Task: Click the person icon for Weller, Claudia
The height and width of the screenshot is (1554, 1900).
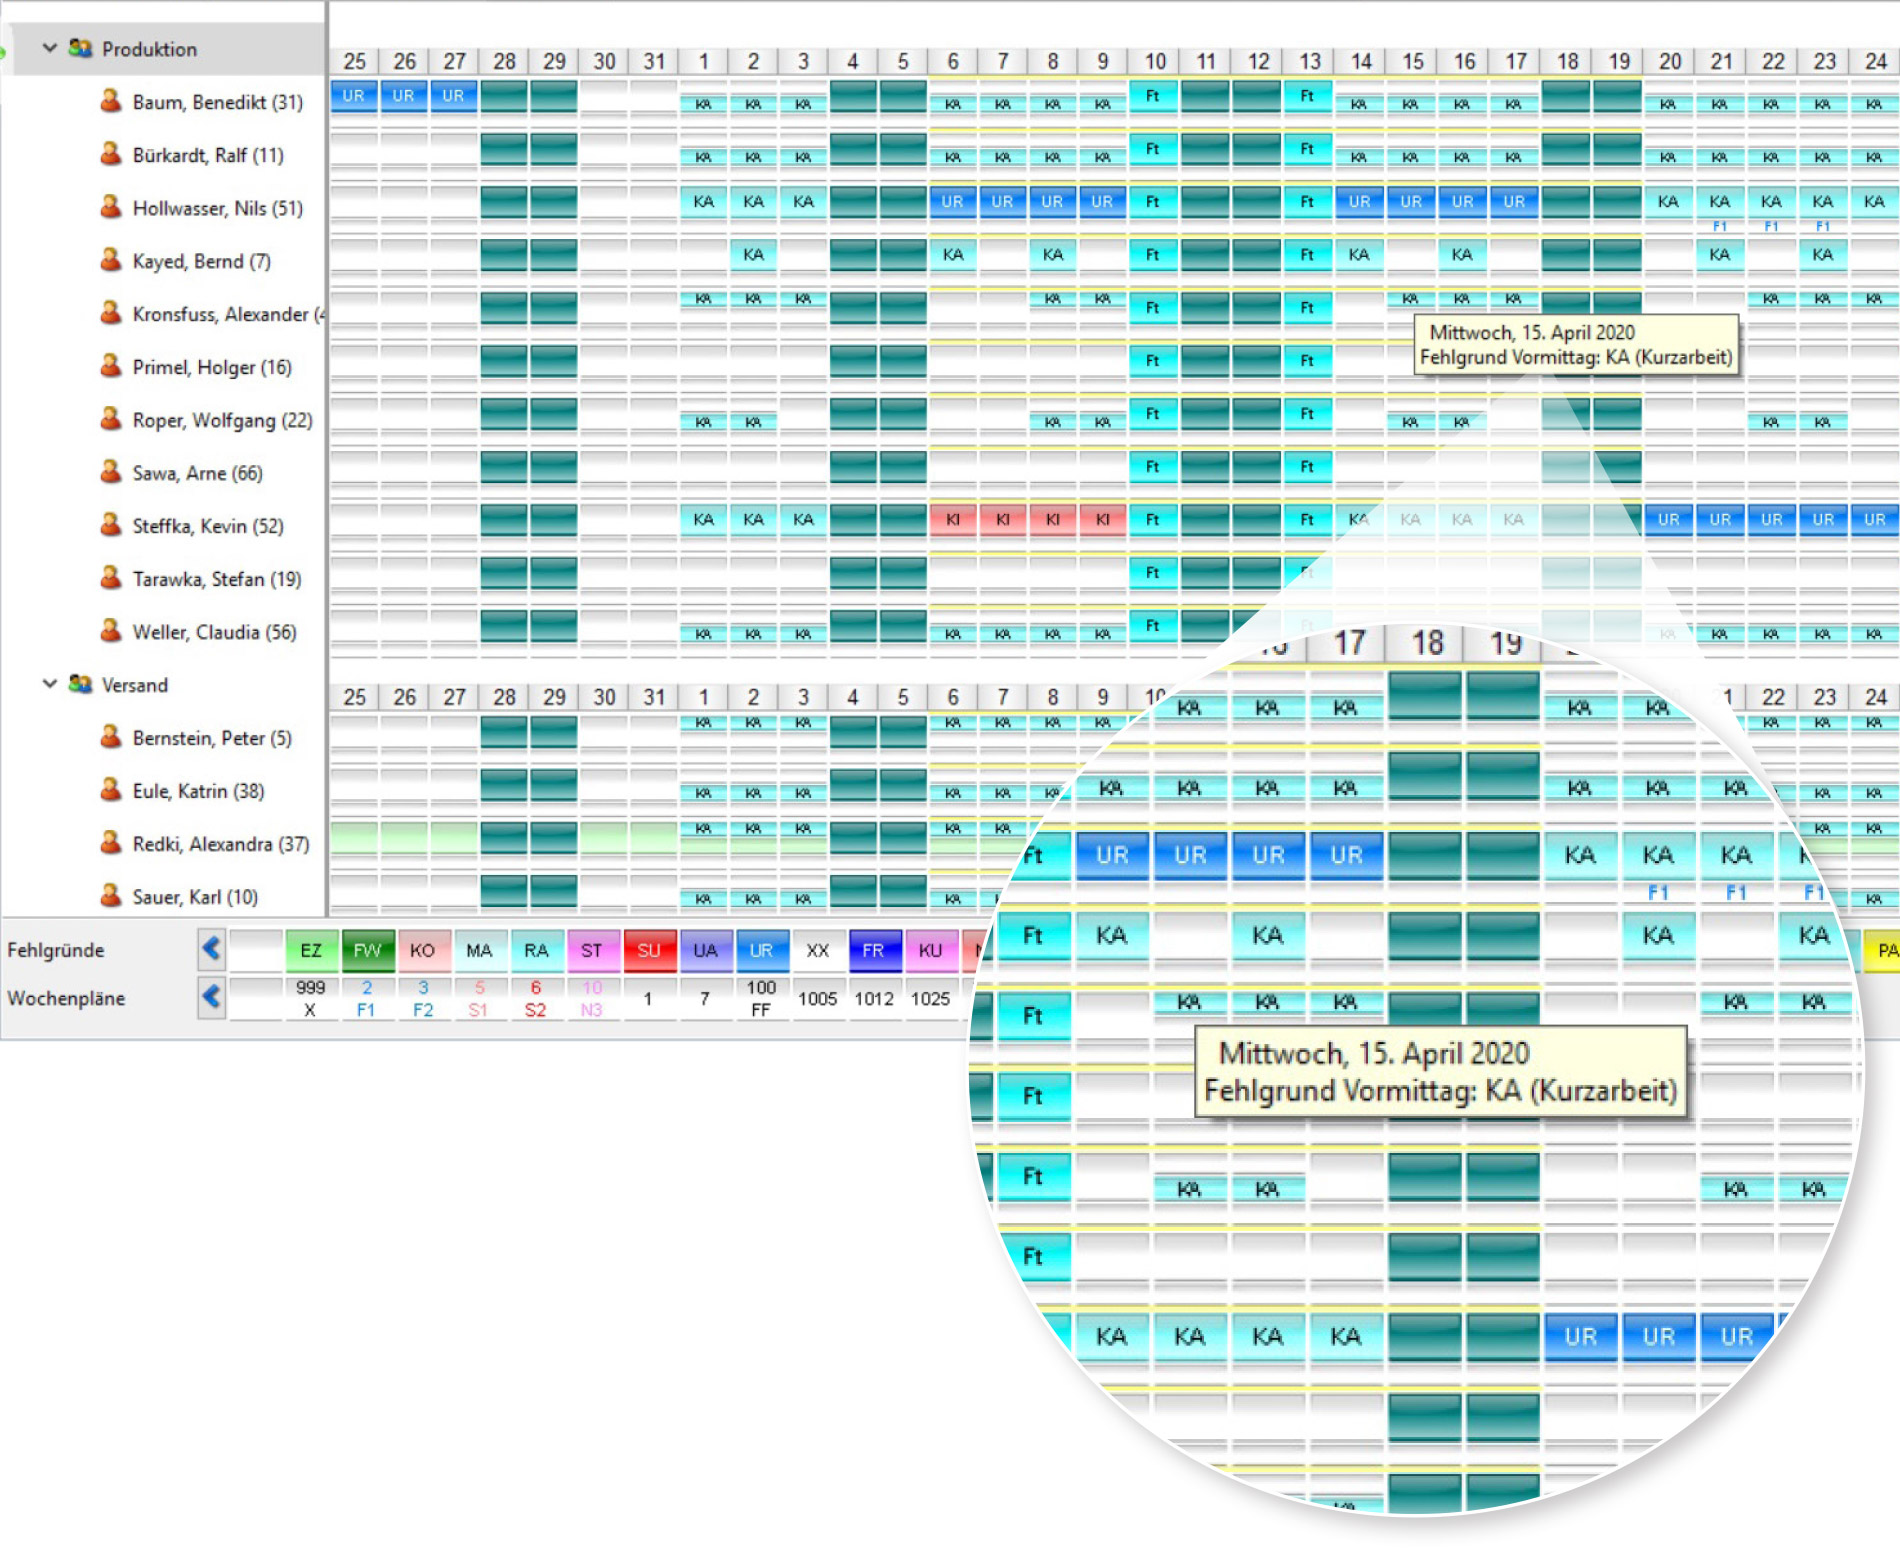Action: click(x=111, y=631)
